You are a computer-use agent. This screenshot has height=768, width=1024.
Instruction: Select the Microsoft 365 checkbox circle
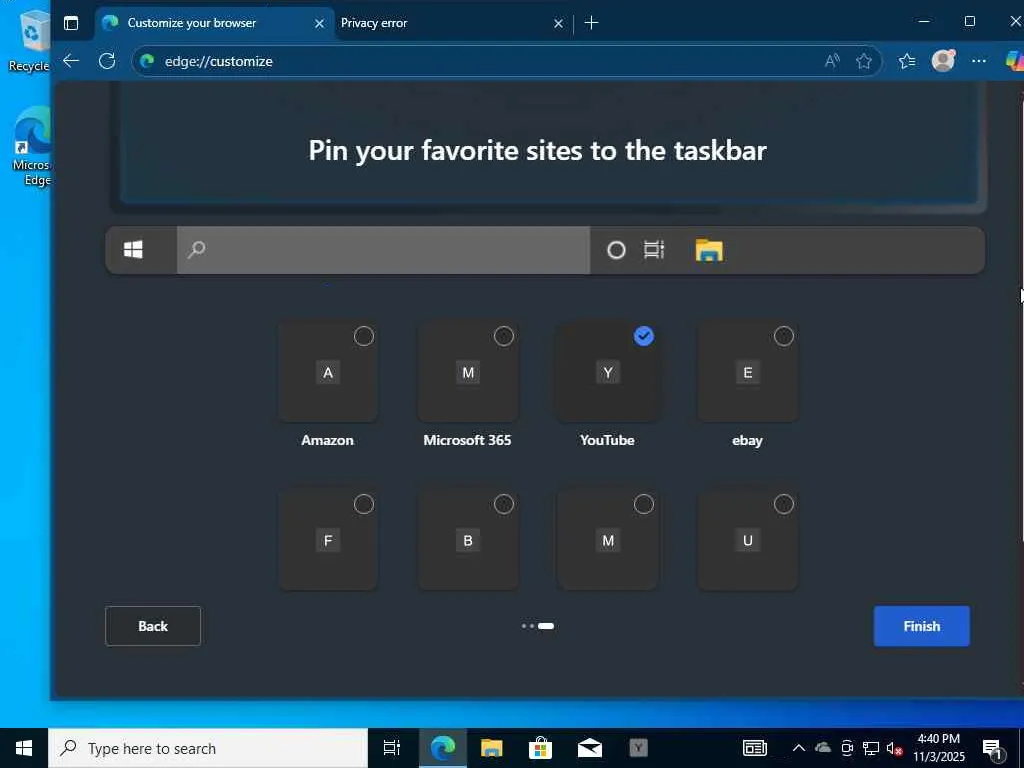coord(504,336)
